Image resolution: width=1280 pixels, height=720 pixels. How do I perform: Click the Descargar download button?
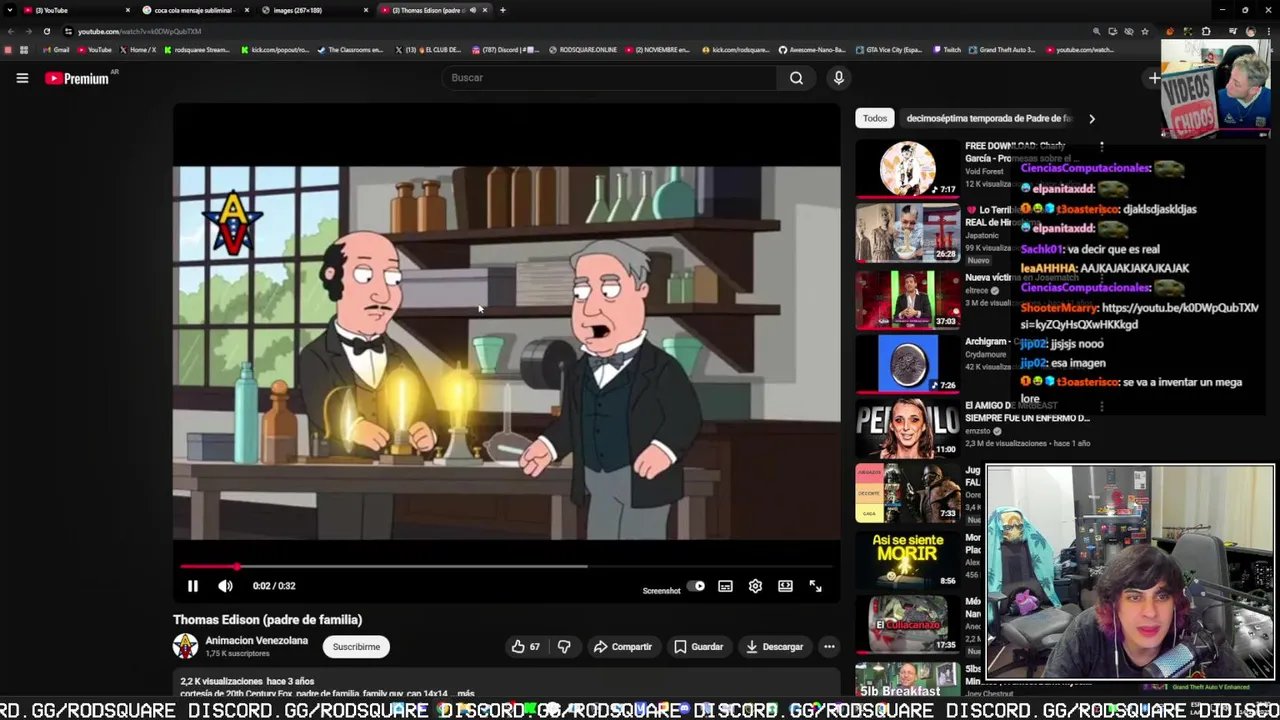coord(775,647)
